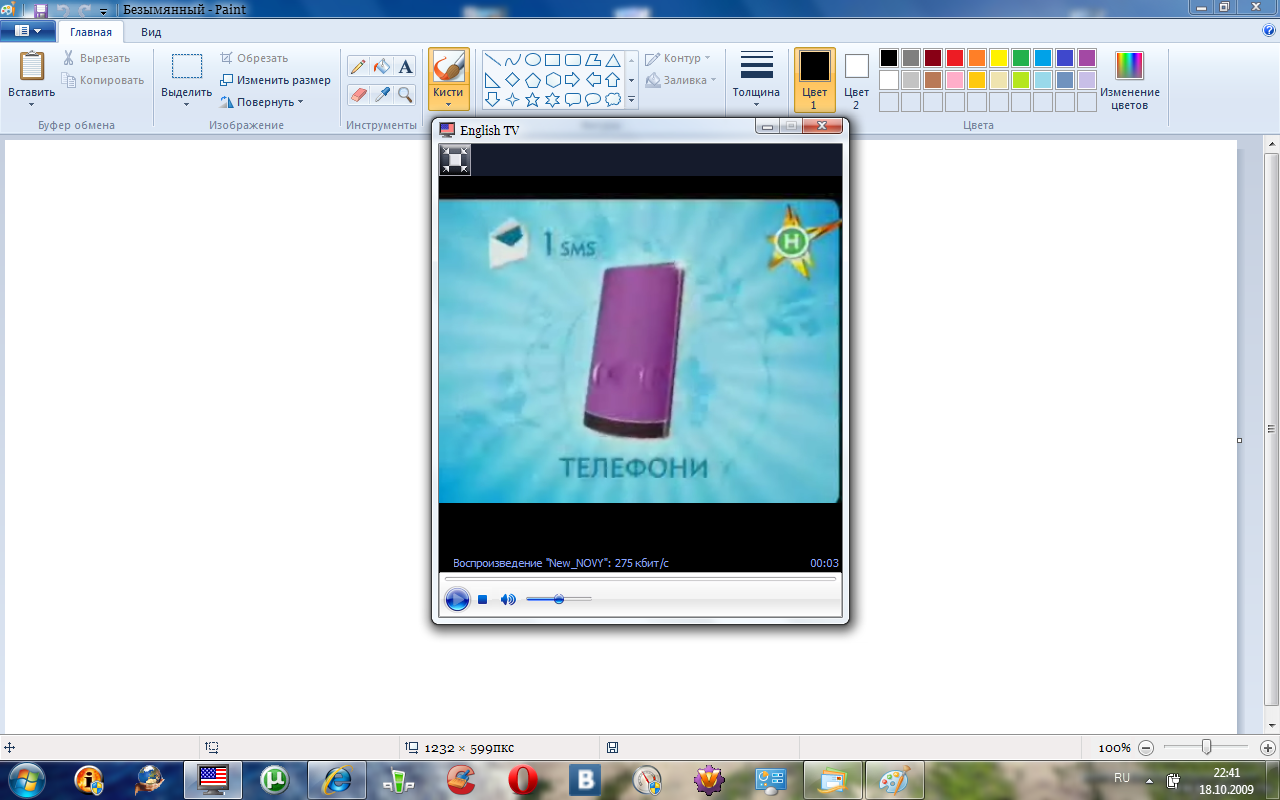Choose the oval shape

(533, 60)
